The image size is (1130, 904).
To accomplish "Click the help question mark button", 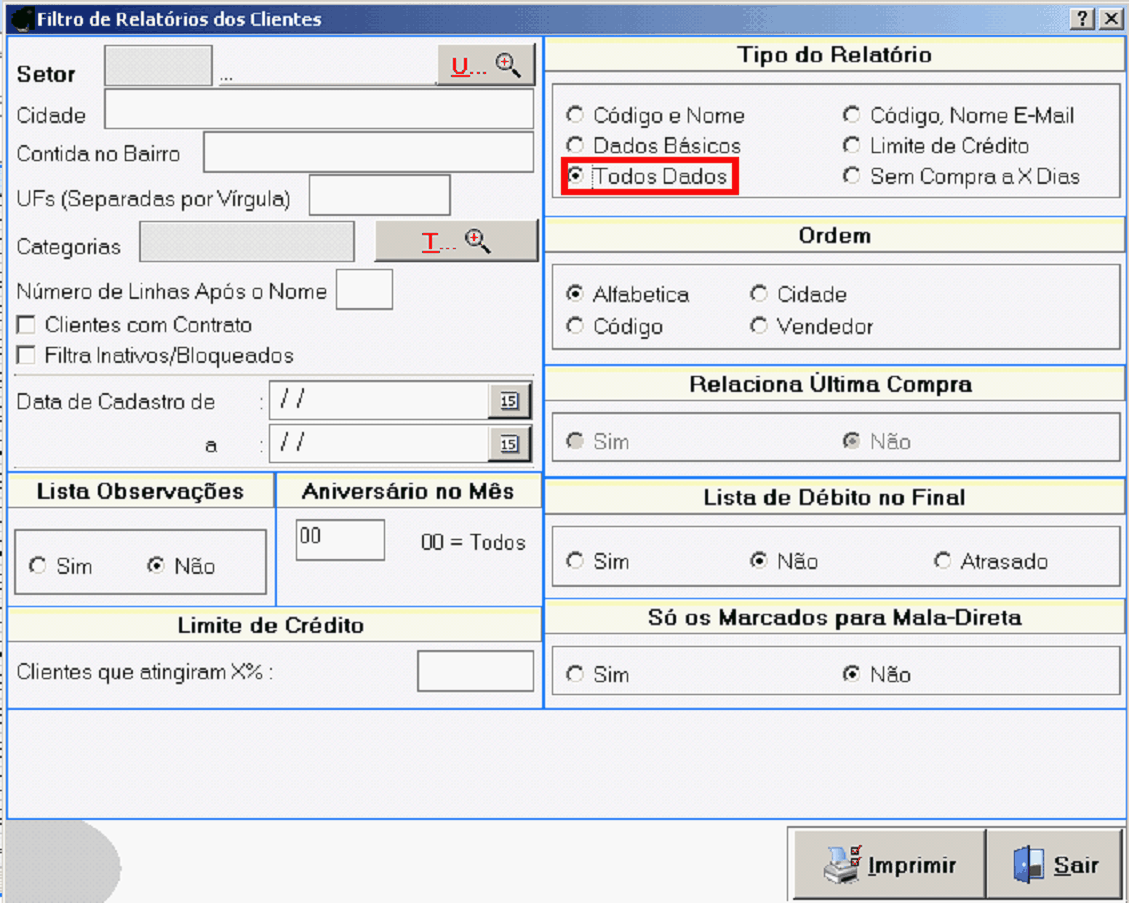I will pyautogui.click(x=1082, y=19).
